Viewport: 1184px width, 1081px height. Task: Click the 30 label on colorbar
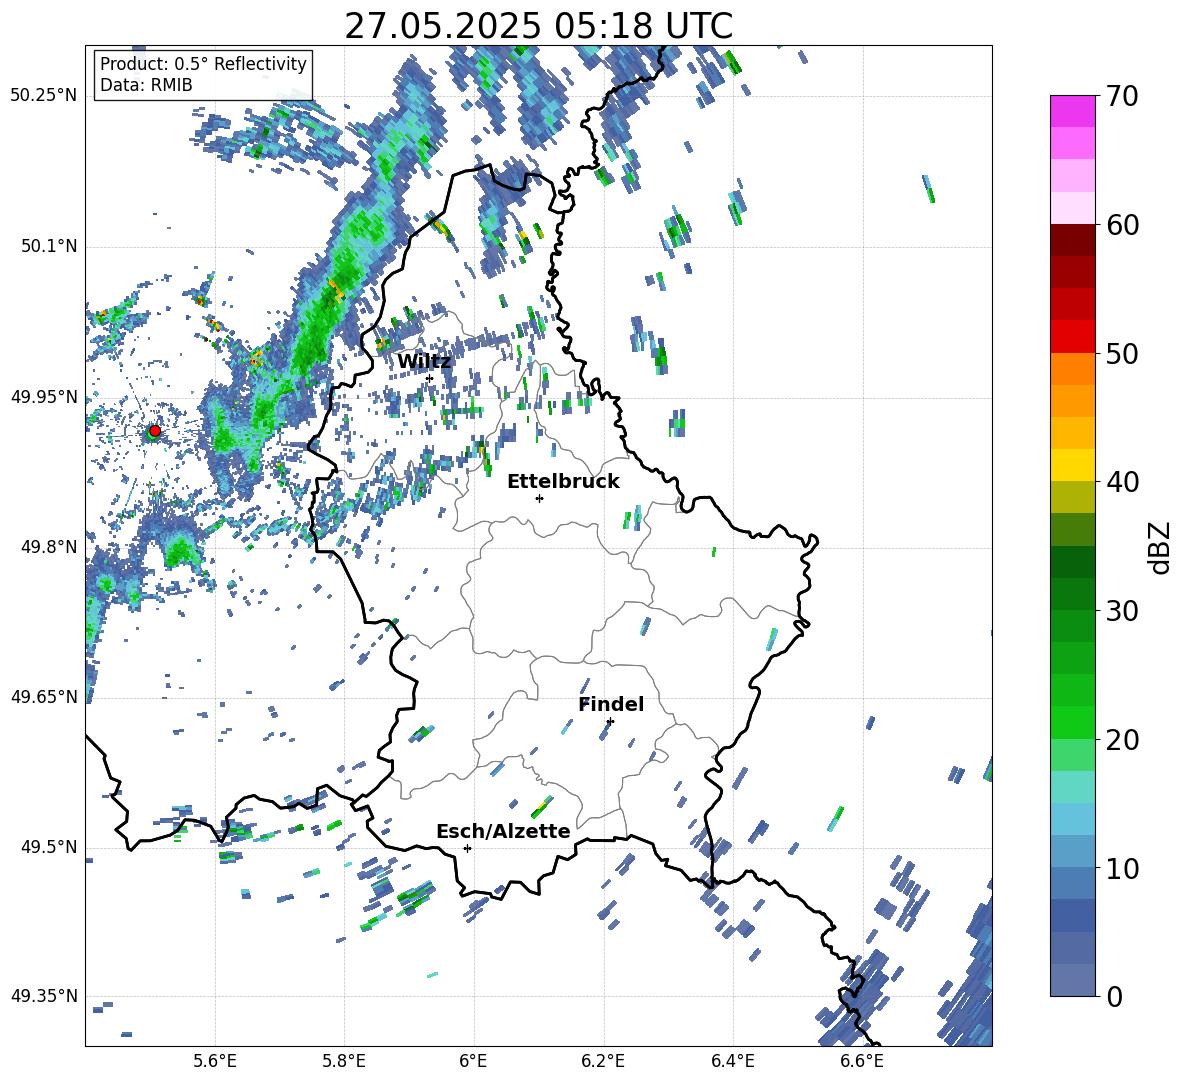pos(1122,611)
